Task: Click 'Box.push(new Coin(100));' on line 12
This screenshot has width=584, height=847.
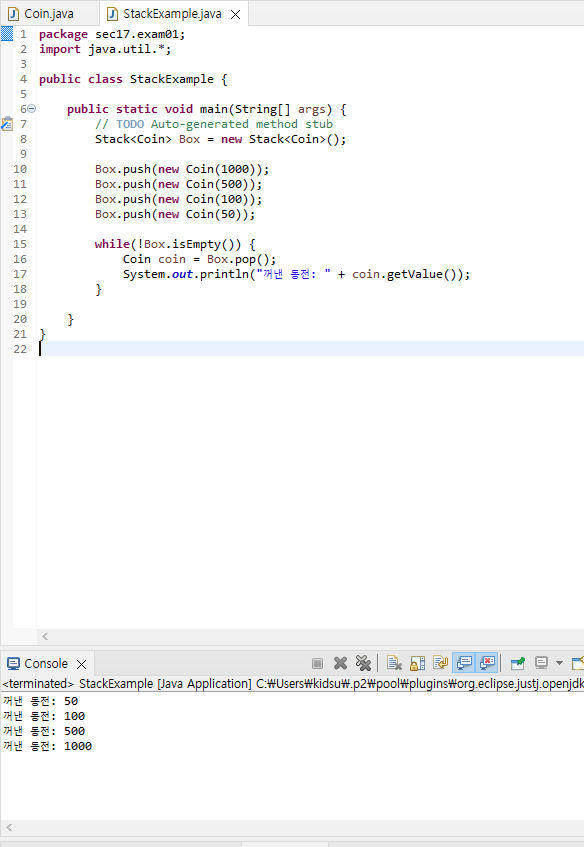Action: [178, 199]
